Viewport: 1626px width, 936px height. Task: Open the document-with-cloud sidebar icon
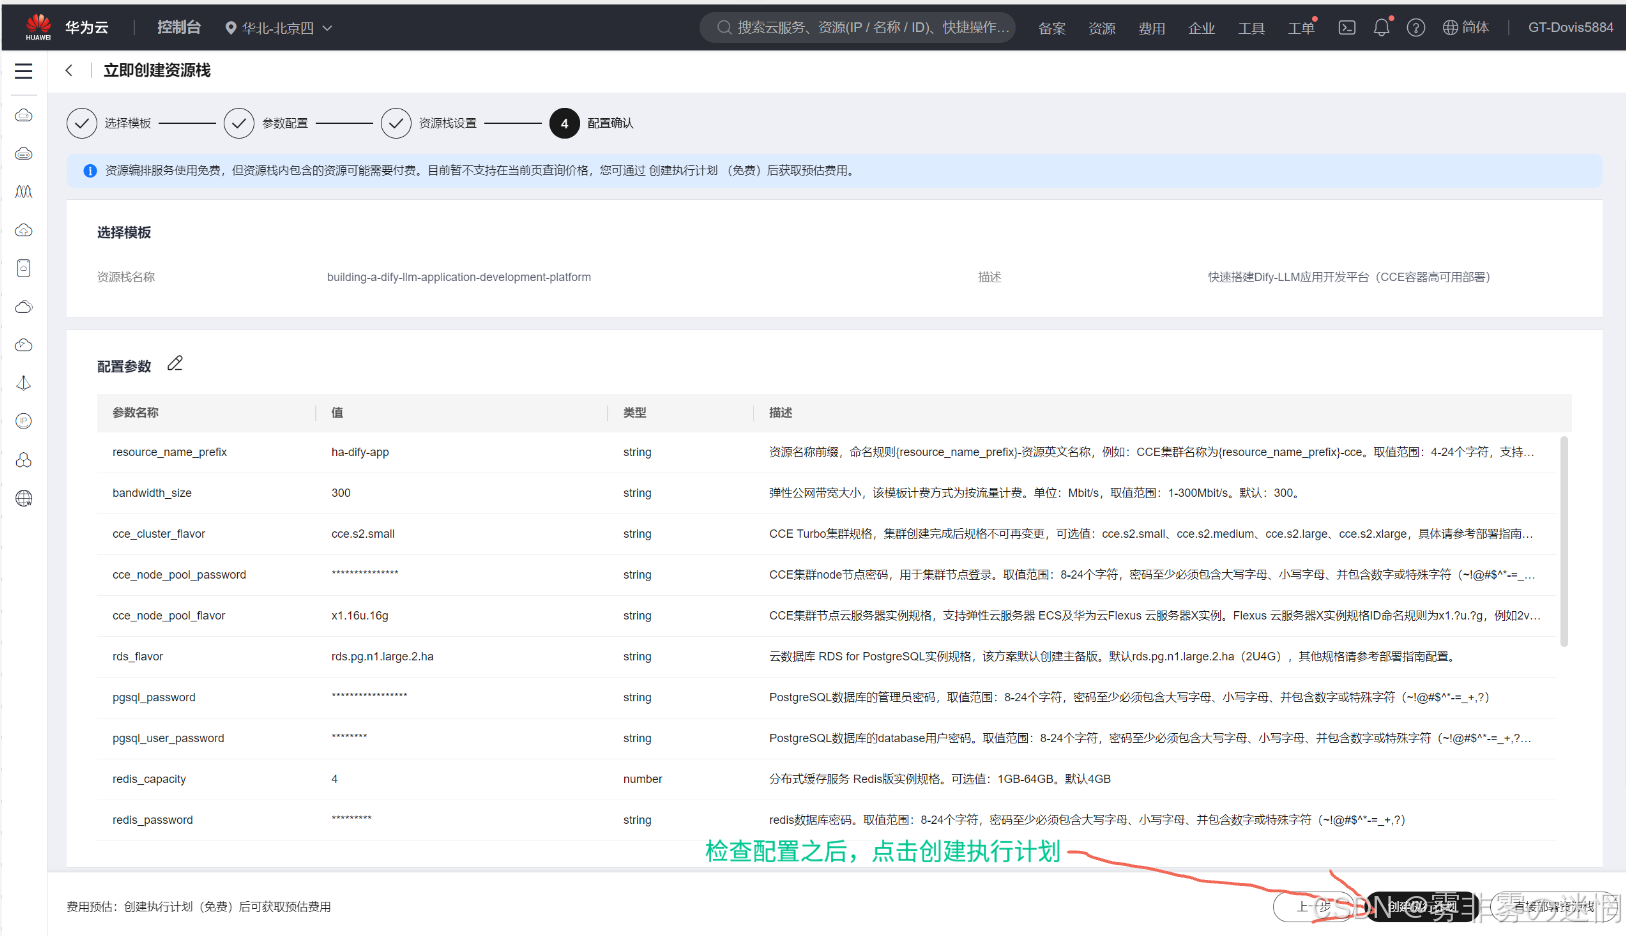point(24,268)
